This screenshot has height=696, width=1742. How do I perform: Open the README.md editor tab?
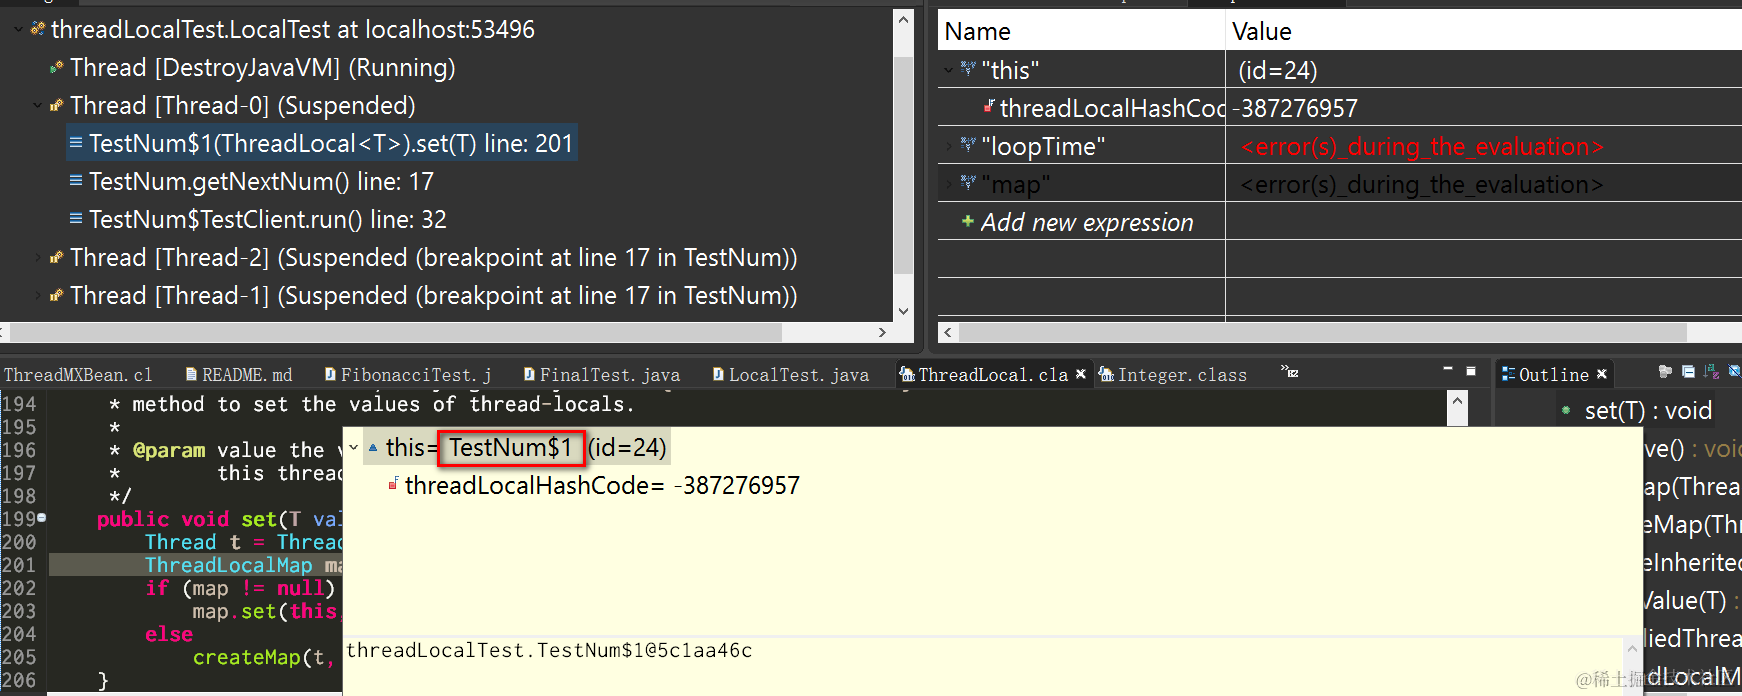[238, 375]
